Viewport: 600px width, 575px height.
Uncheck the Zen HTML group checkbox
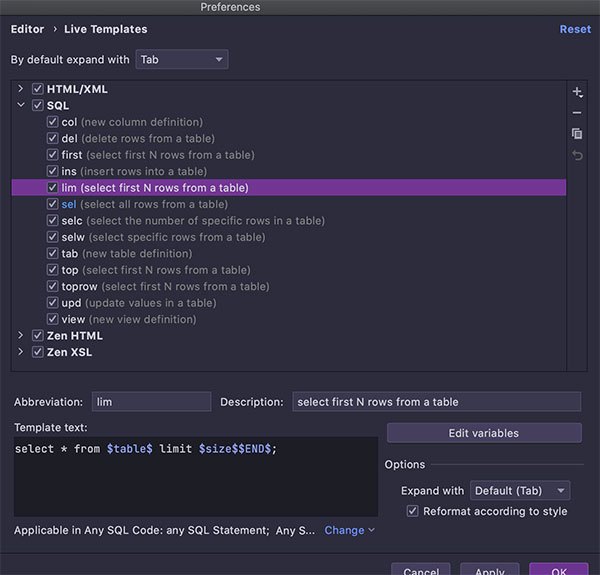38,336
